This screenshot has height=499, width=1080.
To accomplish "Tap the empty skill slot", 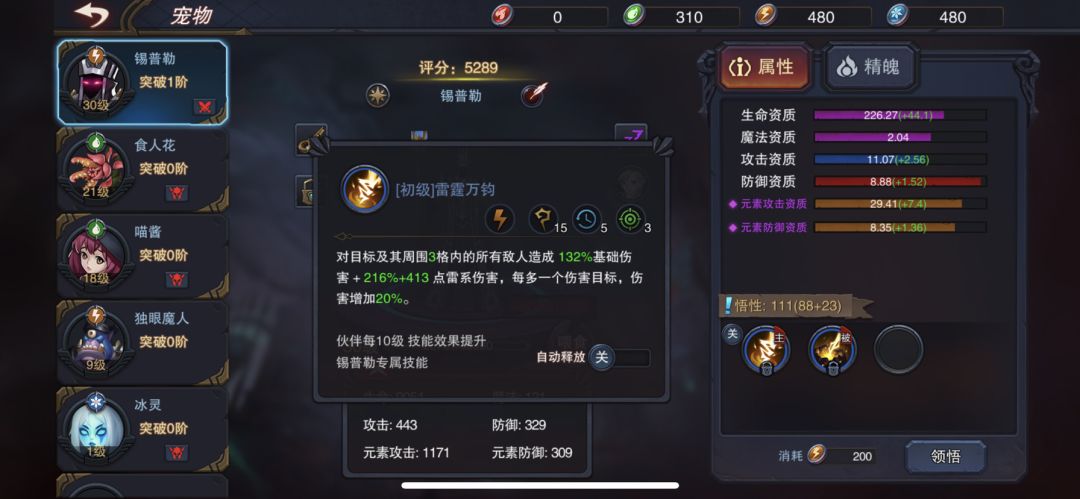I will [898, 350].
